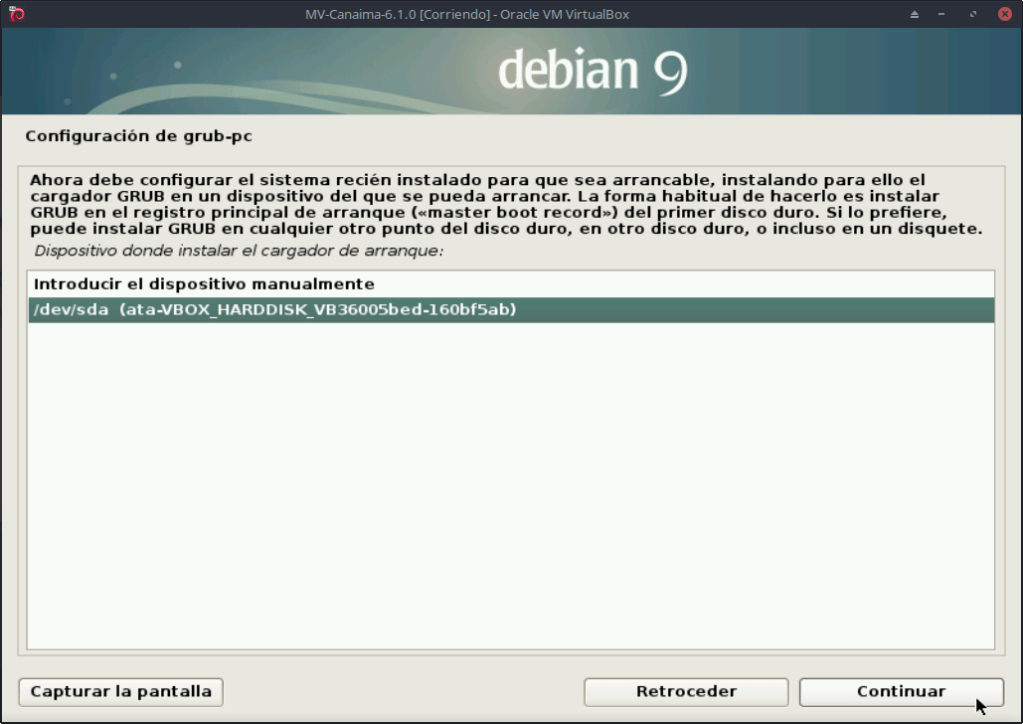Click the window menu icon in title bar
Screen dimensions: 1023x724
[15, 14]
